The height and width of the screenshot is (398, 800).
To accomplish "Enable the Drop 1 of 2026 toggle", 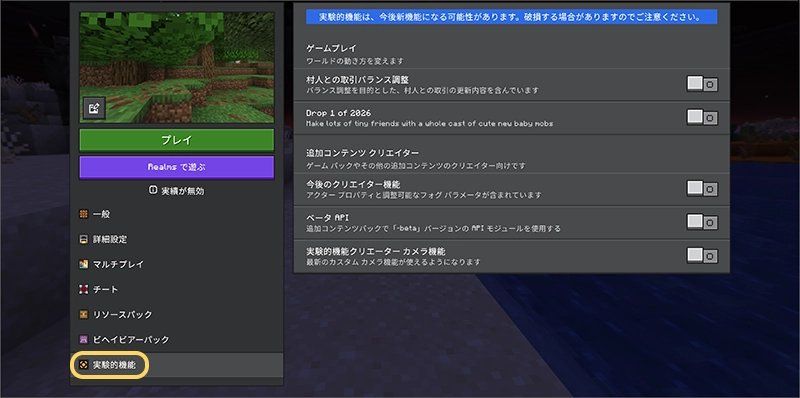I will tap(703, 118).
